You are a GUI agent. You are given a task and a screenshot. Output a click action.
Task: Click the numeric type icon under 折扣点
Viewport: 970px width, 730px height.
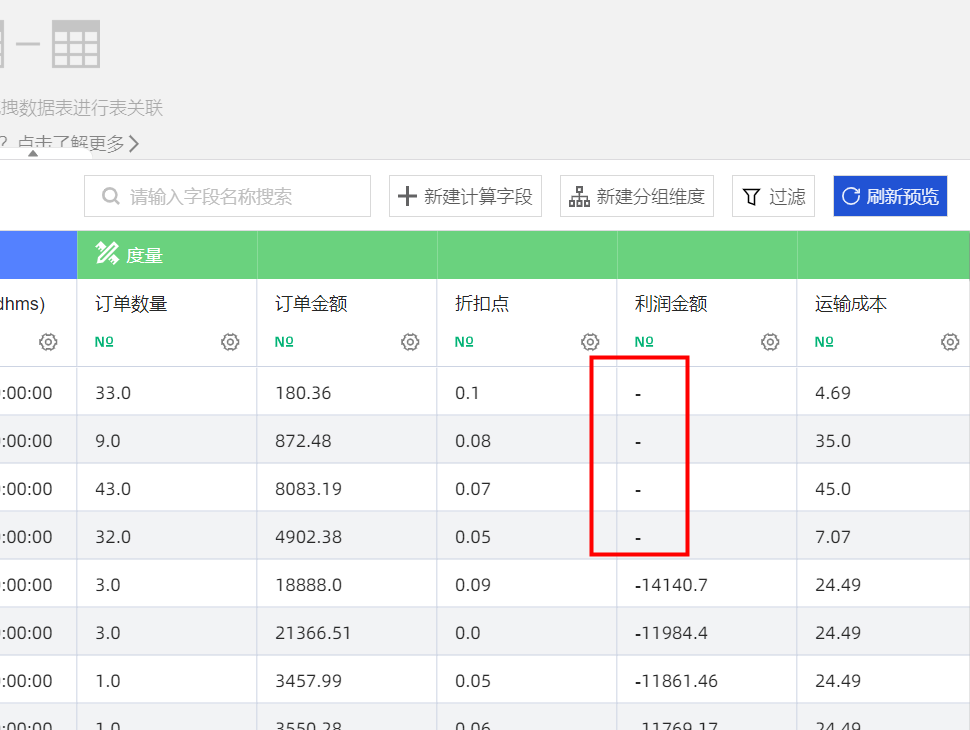[464, 342]
